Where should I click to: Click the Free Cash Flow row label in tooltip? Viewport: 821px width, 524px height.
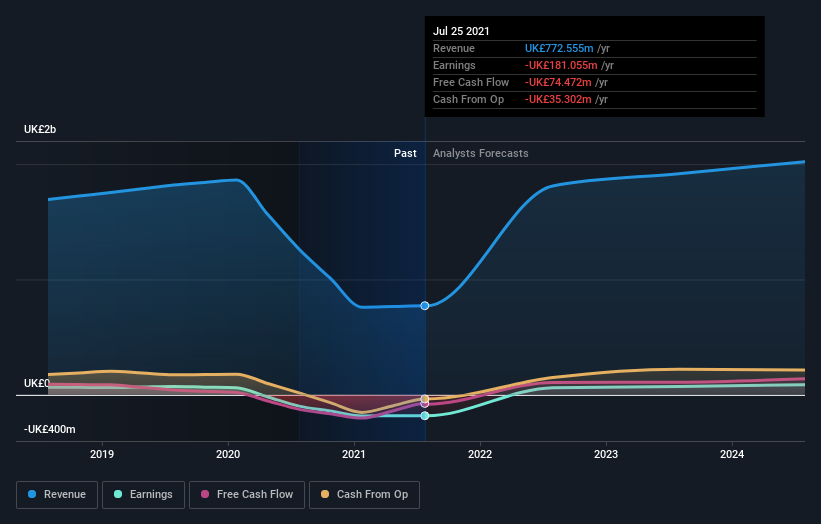coord(471,82)
